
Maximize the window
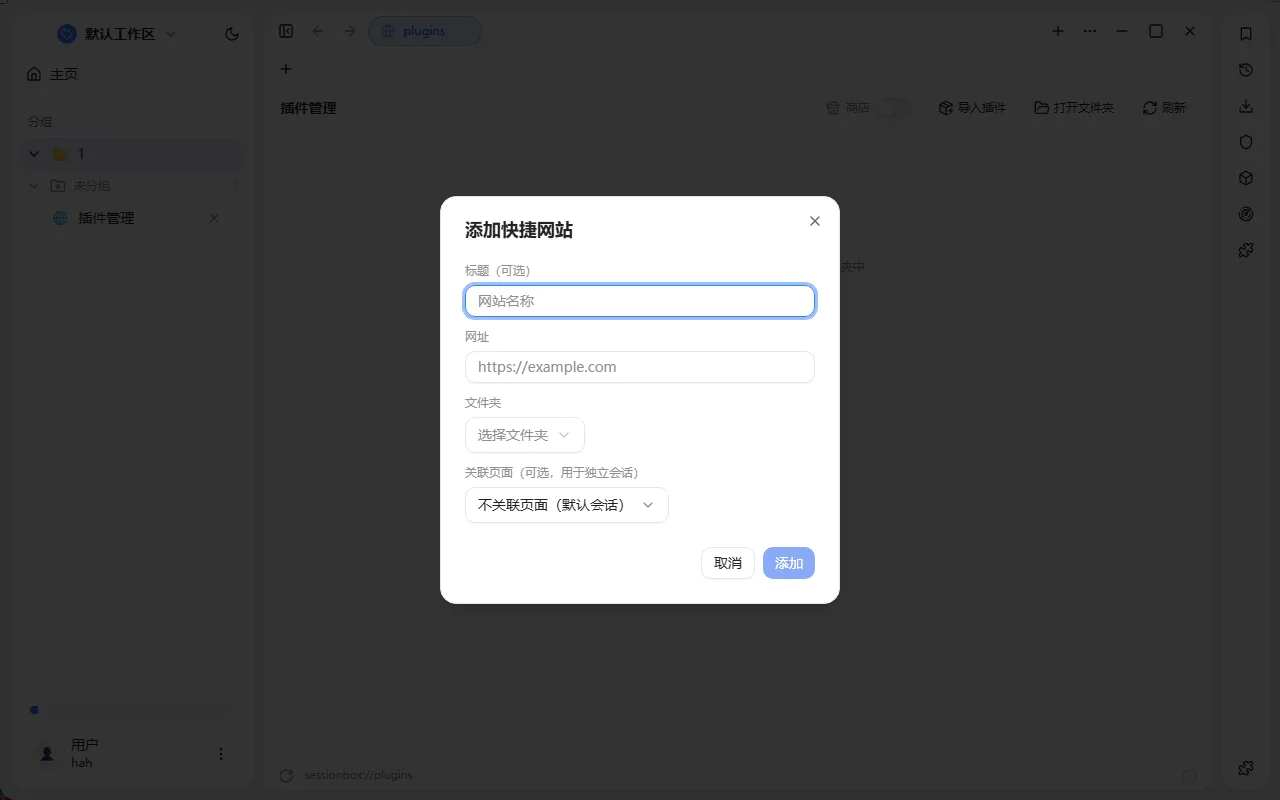click(x=1156, y=31)
